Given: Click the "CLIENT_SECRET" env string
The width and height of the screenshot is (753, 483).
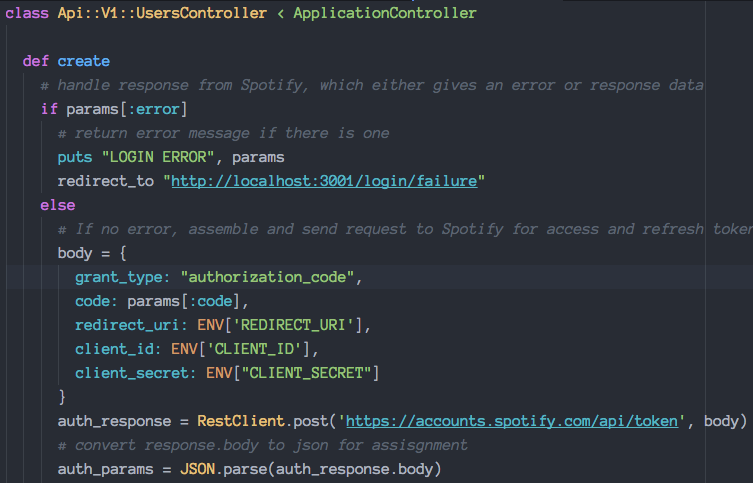Looking at the screenshot, I should tap(306, 374).
